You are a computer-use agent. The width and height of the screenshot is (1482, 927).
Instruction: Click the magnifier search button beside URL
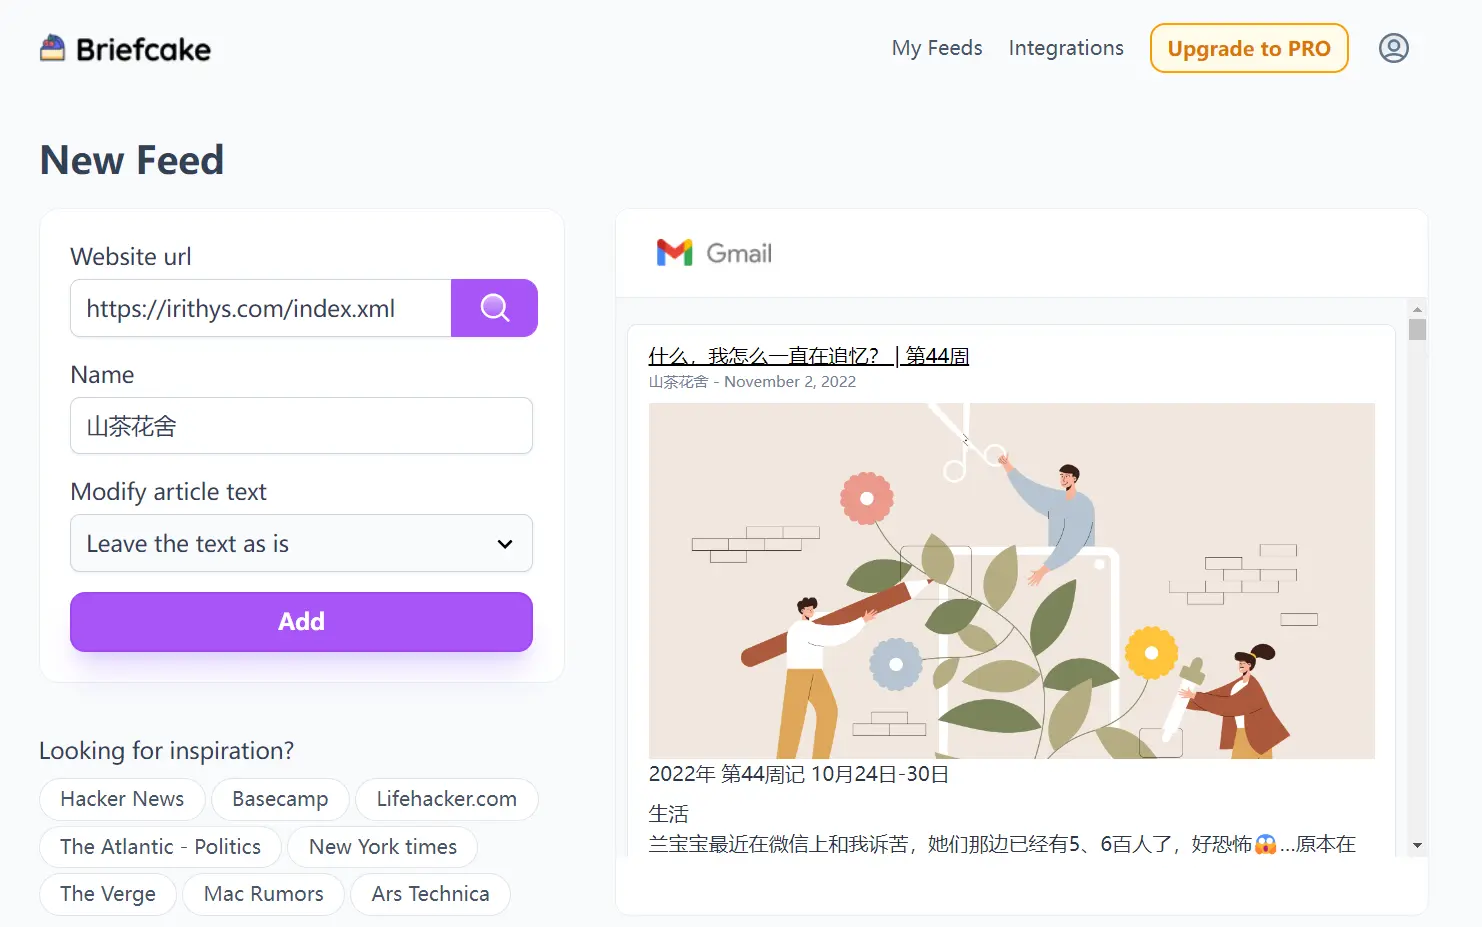click(494, 308)
